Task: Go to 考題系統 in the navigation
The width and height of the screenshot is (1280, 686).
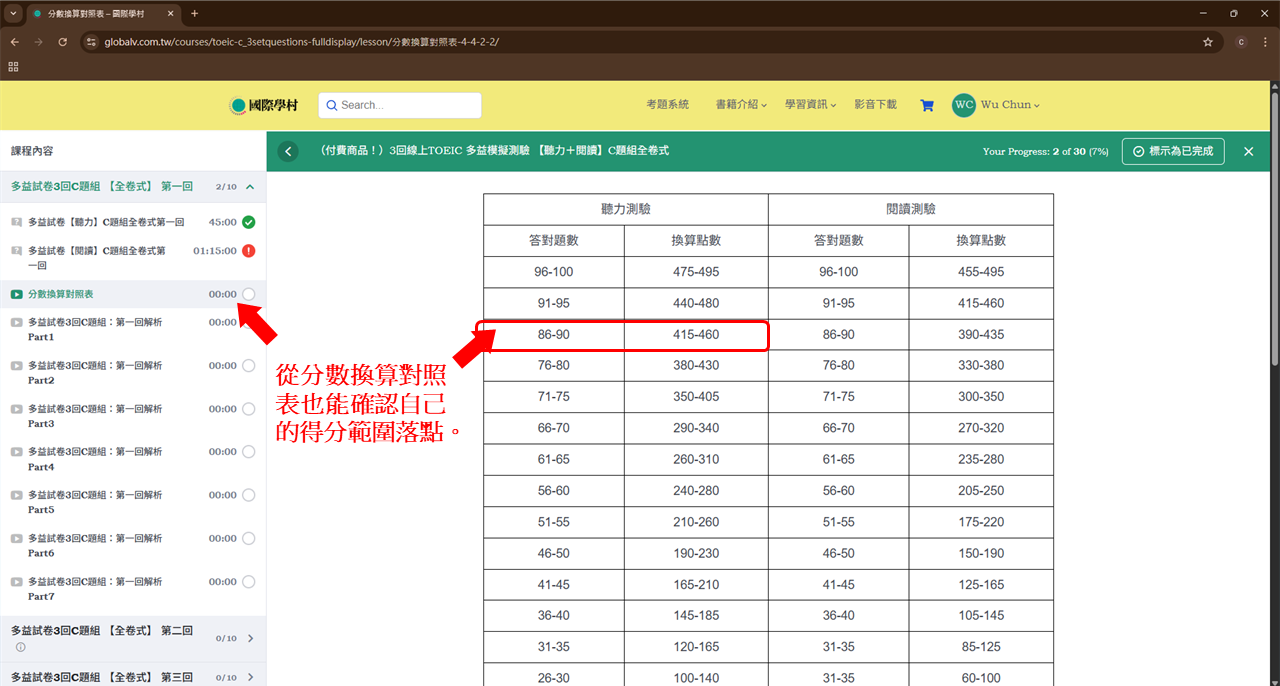Action: [x=667, y=105]
